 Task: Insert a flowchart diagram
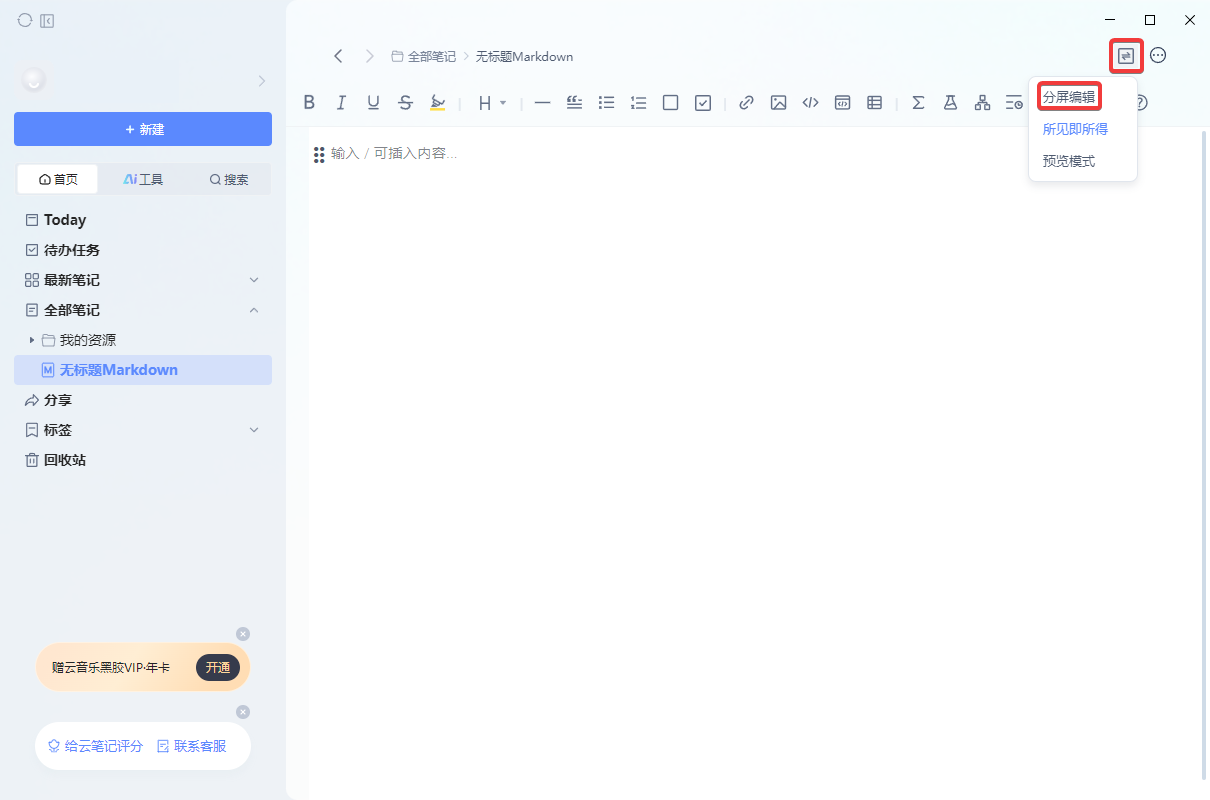tap(982, 102)
